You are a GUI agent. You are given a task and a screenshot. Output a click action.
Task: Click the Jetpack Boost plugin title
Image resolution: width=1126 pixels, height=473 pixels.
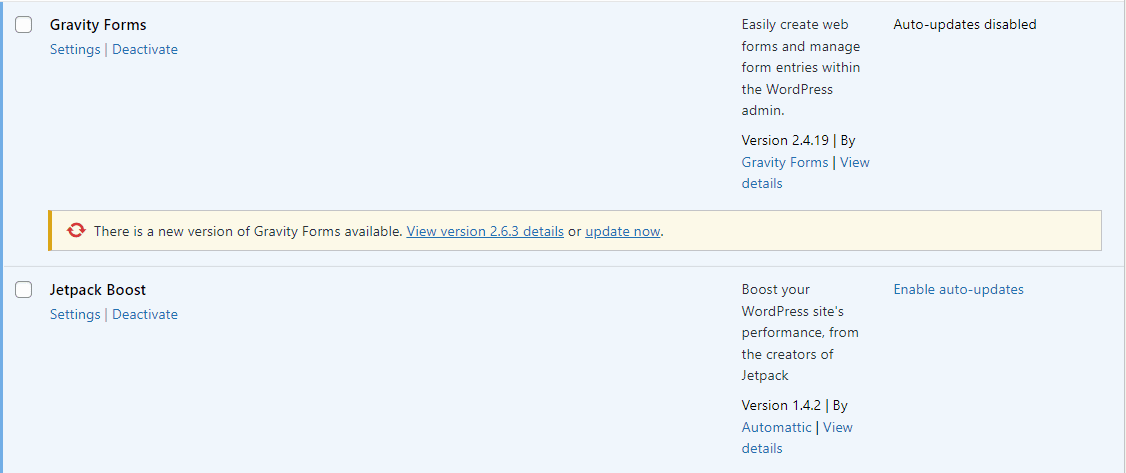(x=98, y=290)
